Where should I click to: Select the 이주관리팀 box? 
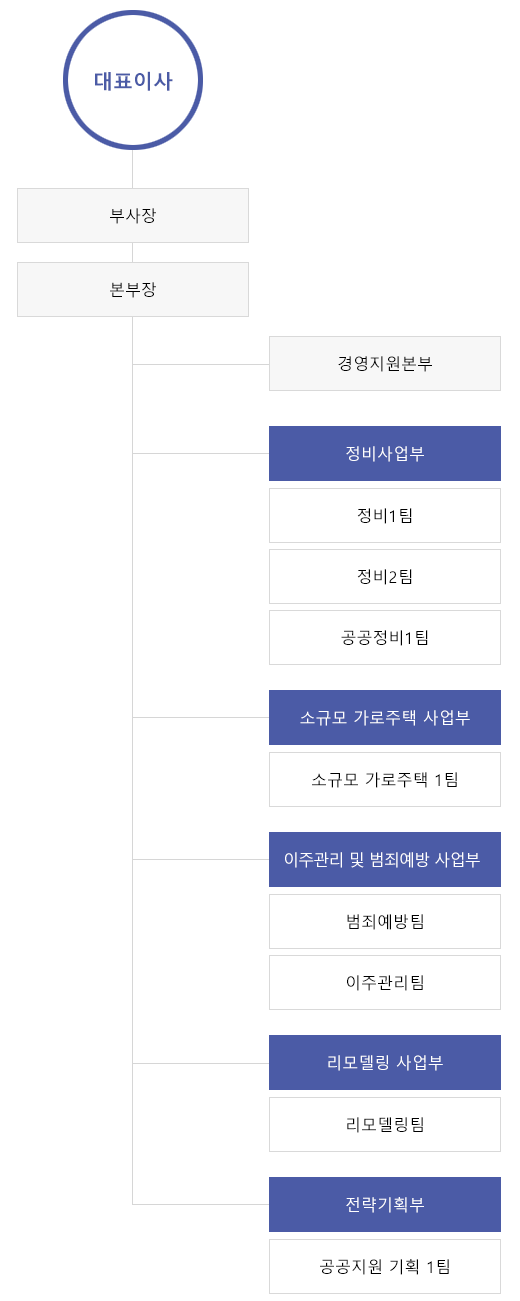click(385, 982)
